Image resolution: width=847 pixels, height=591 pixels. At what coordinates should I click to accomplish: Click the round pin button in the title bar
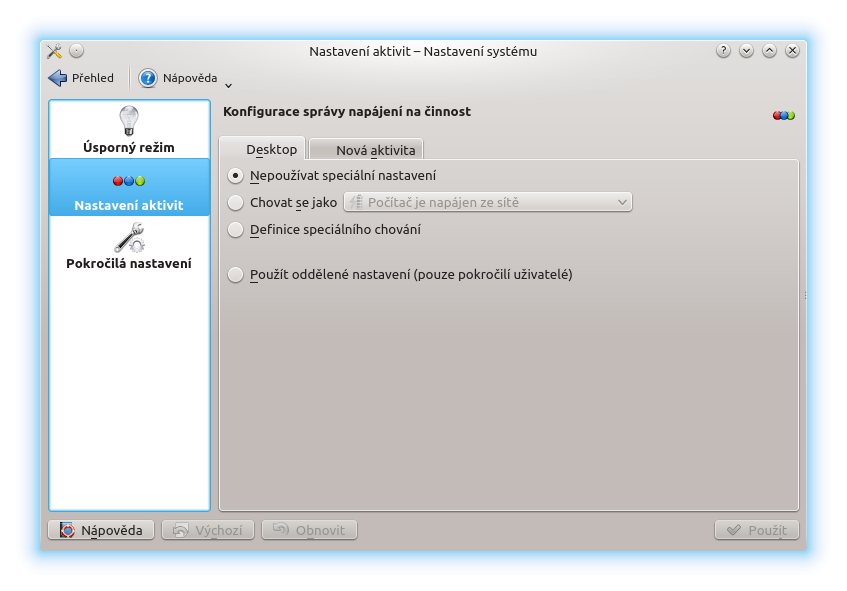(x=77, y=51)
